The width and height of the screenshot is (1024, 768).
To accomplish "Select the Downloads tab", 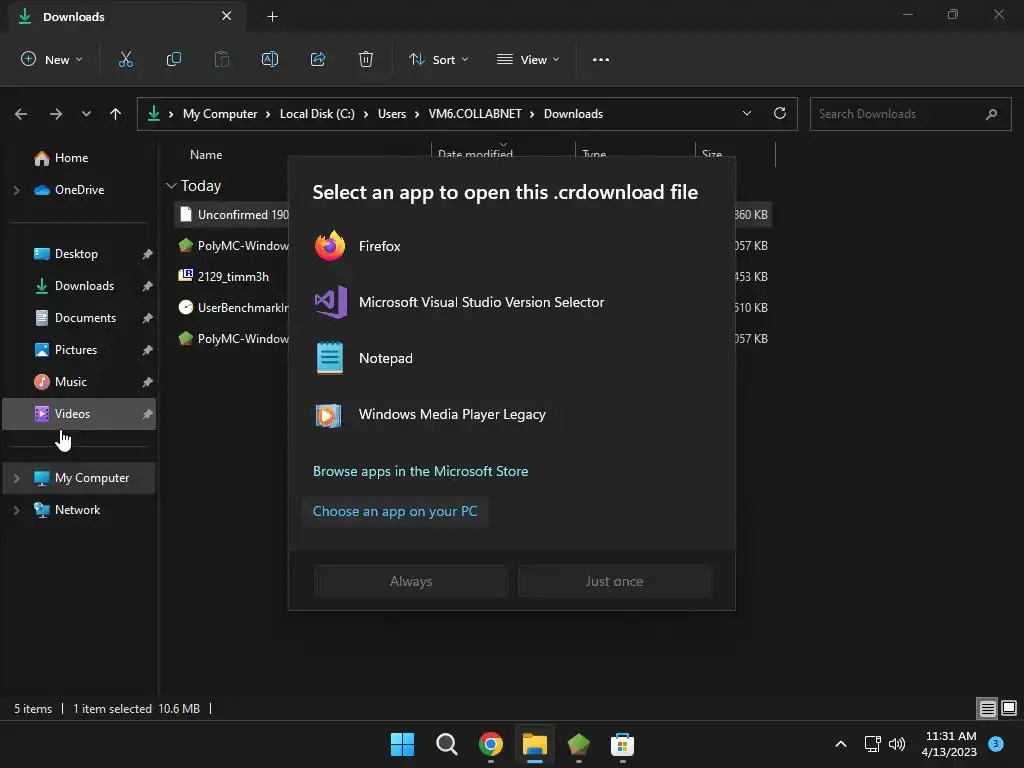I will (x=127, y=17).
